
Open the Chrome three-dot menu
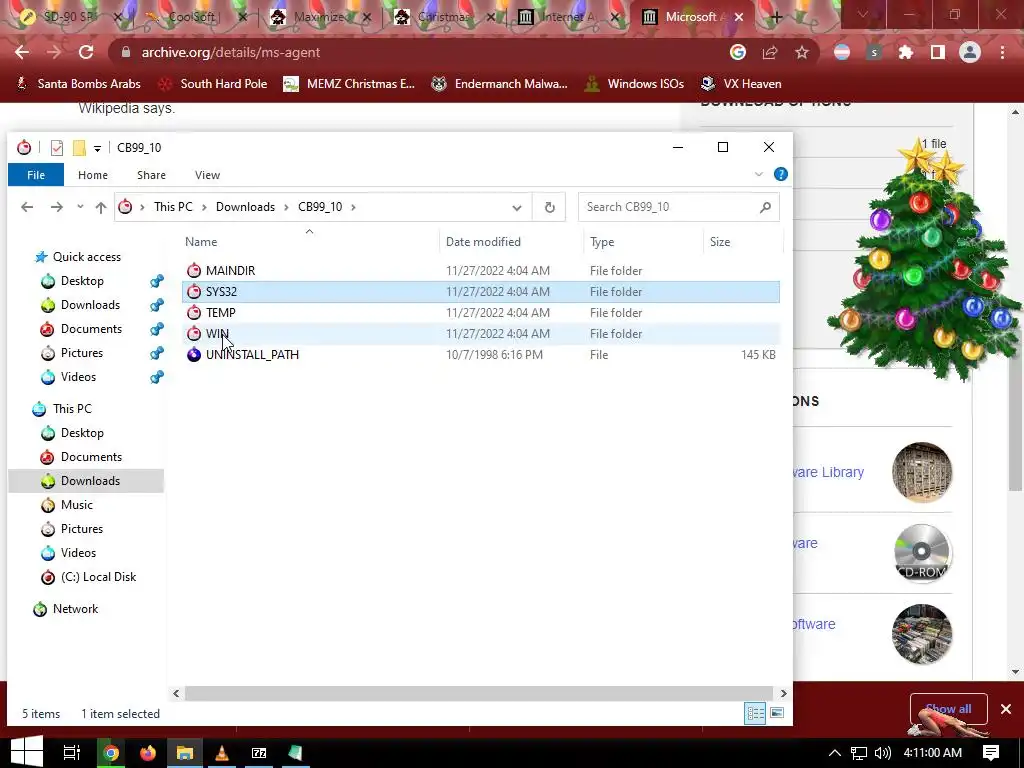[1002, 52]
